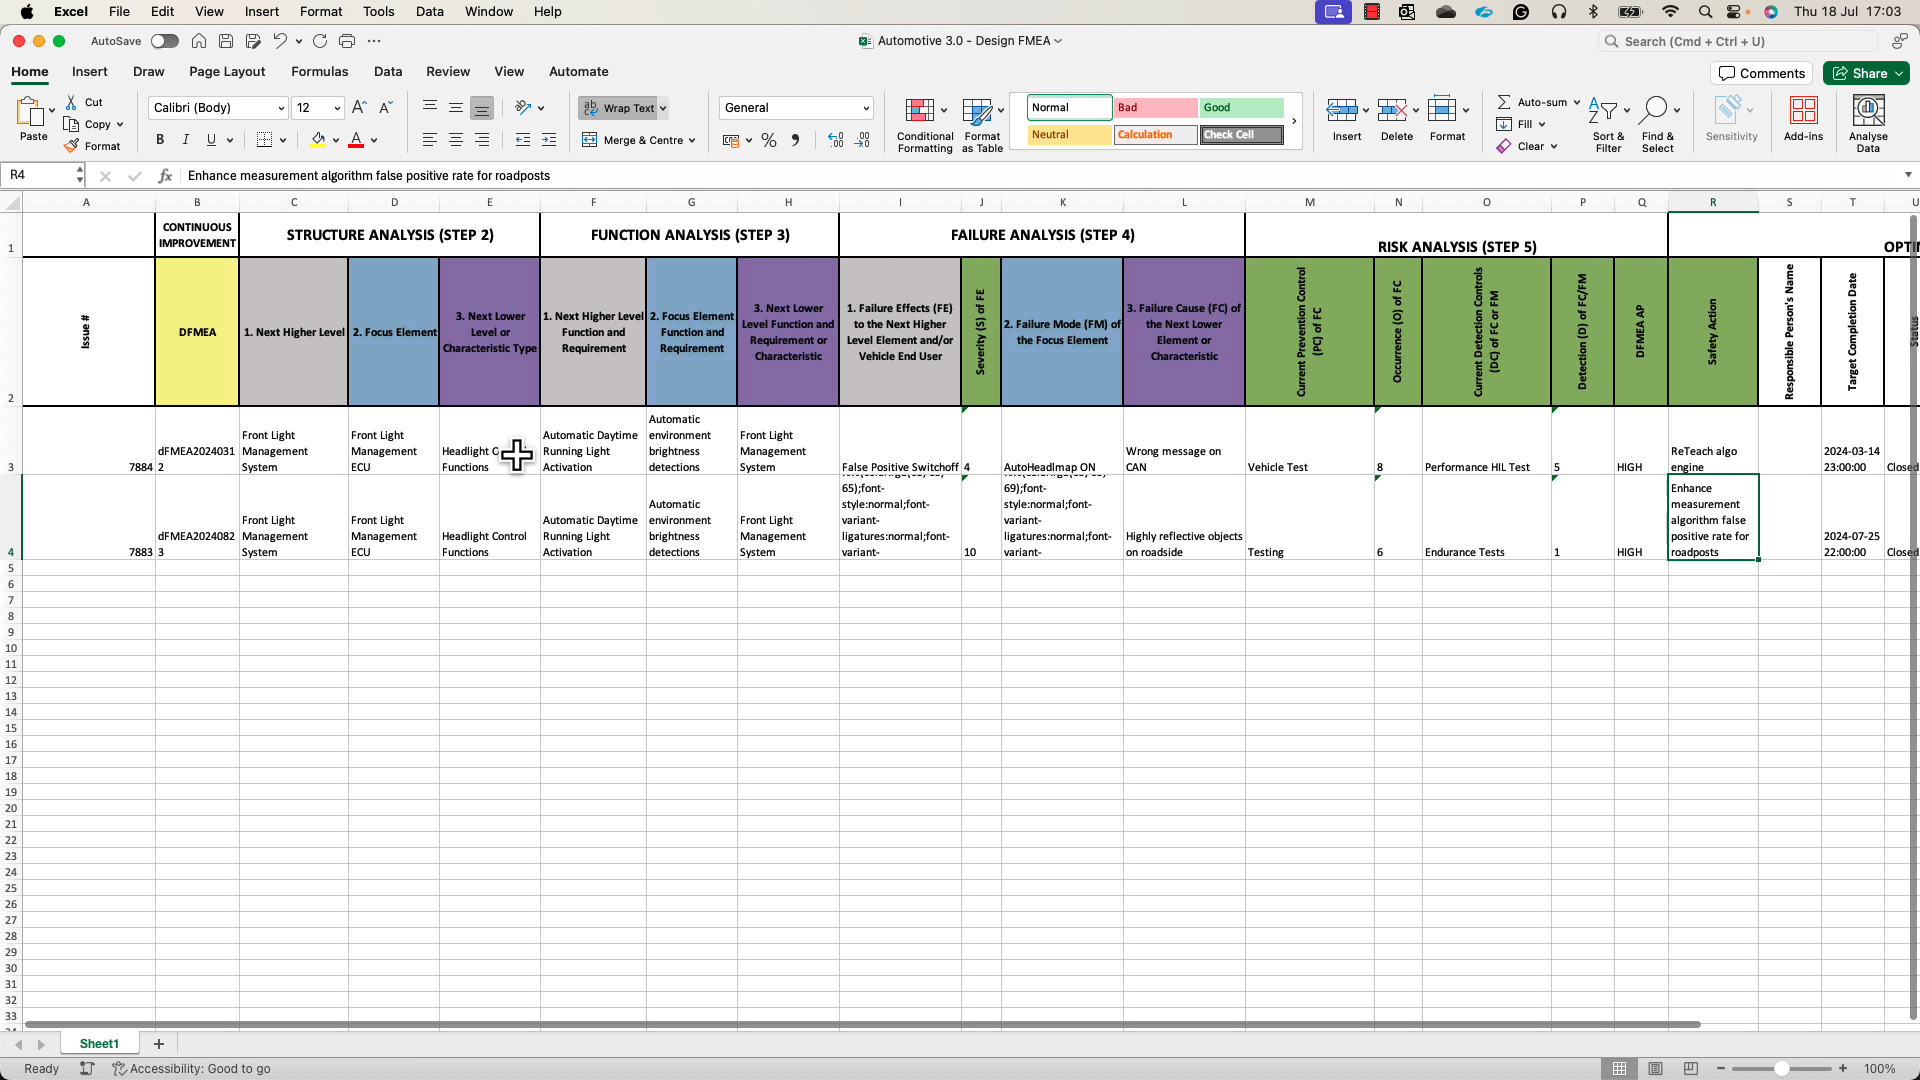This screenshot has width=1920, height=1080.
Task: Toggle Underline formatting
Action: tap(211, 140)
